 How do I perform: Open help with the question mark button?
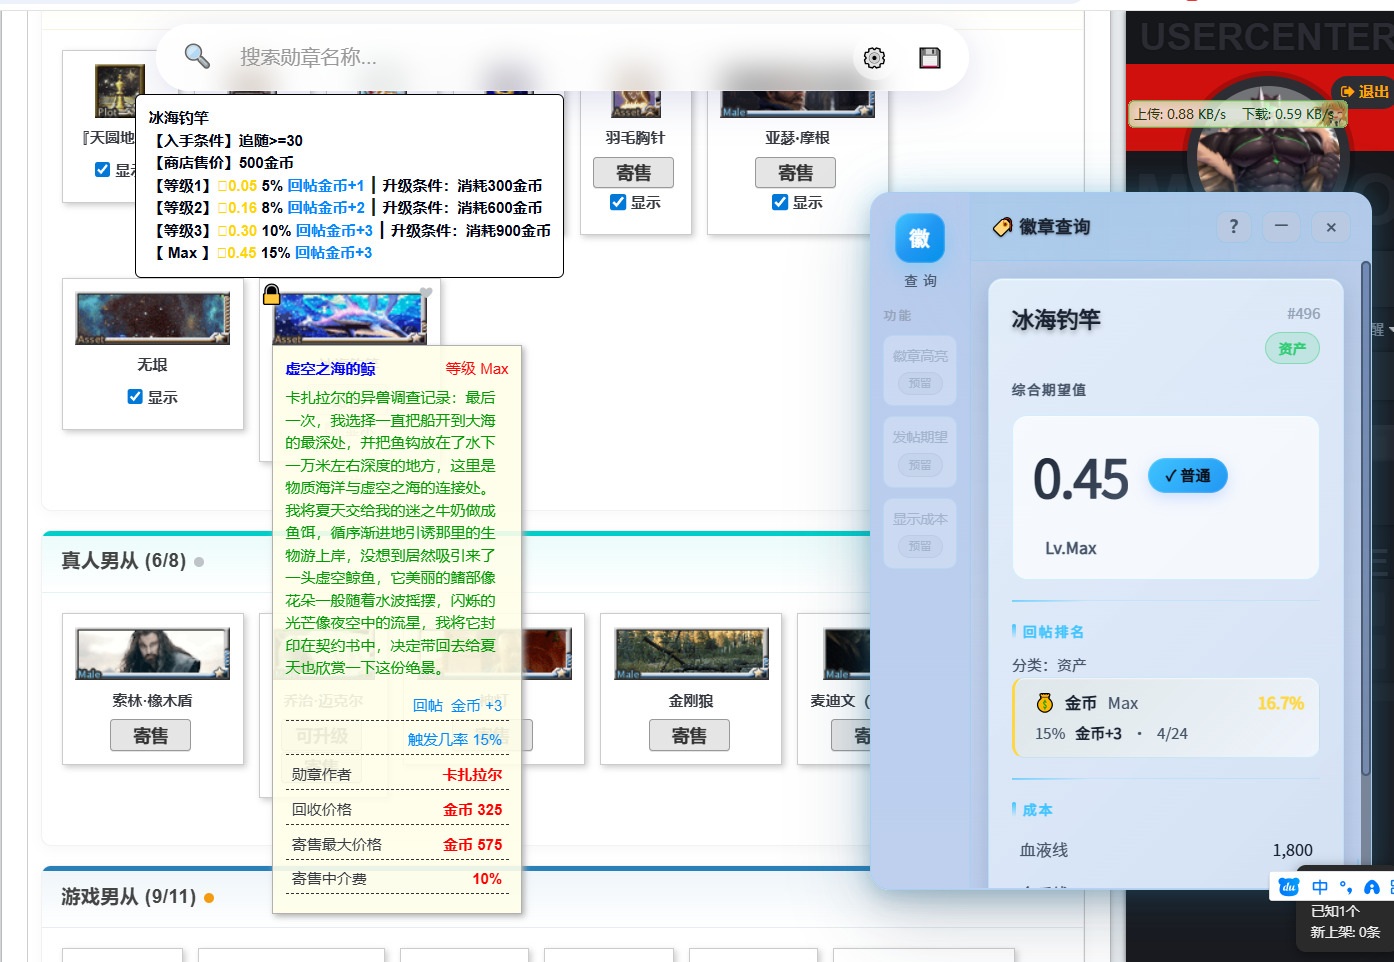click(1233, 227)
